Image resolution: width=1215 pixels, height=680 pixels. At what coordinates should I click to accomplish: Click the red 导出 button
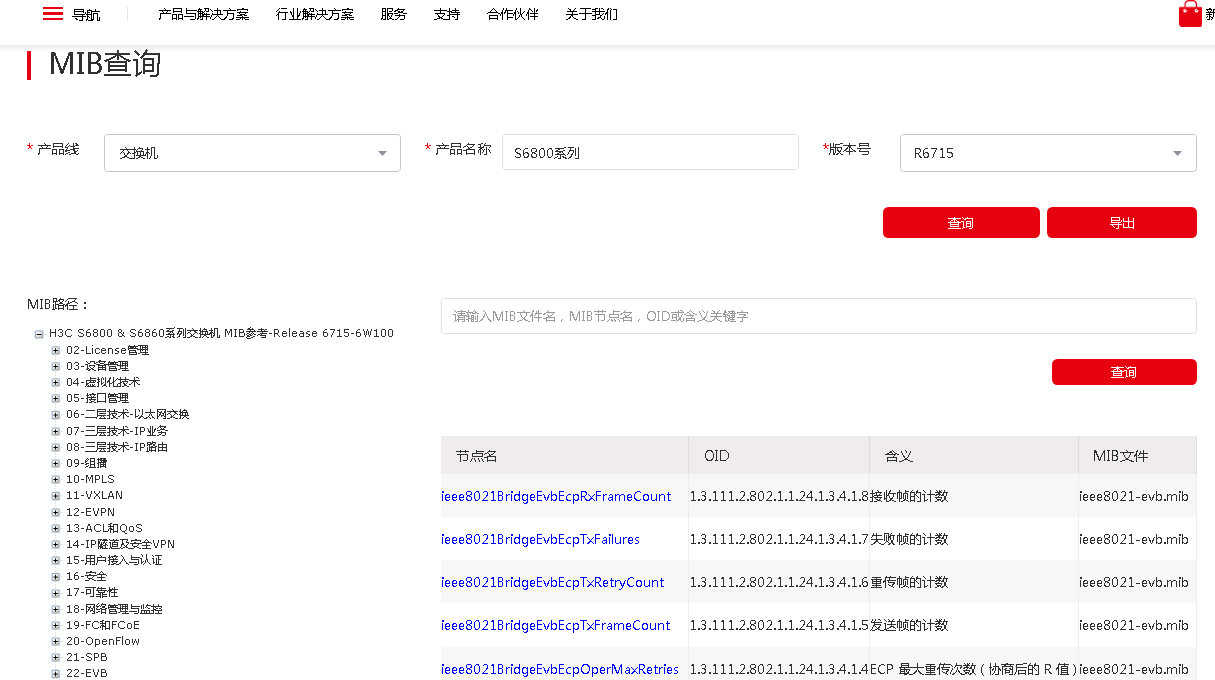1122,223
